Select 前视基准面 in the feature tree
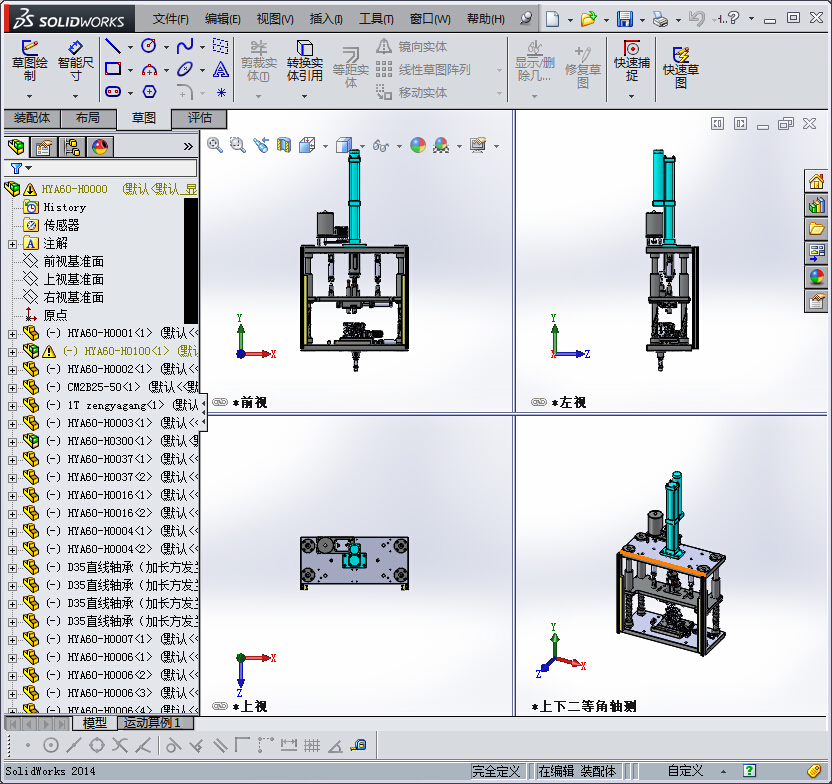 tap(73, 261)
